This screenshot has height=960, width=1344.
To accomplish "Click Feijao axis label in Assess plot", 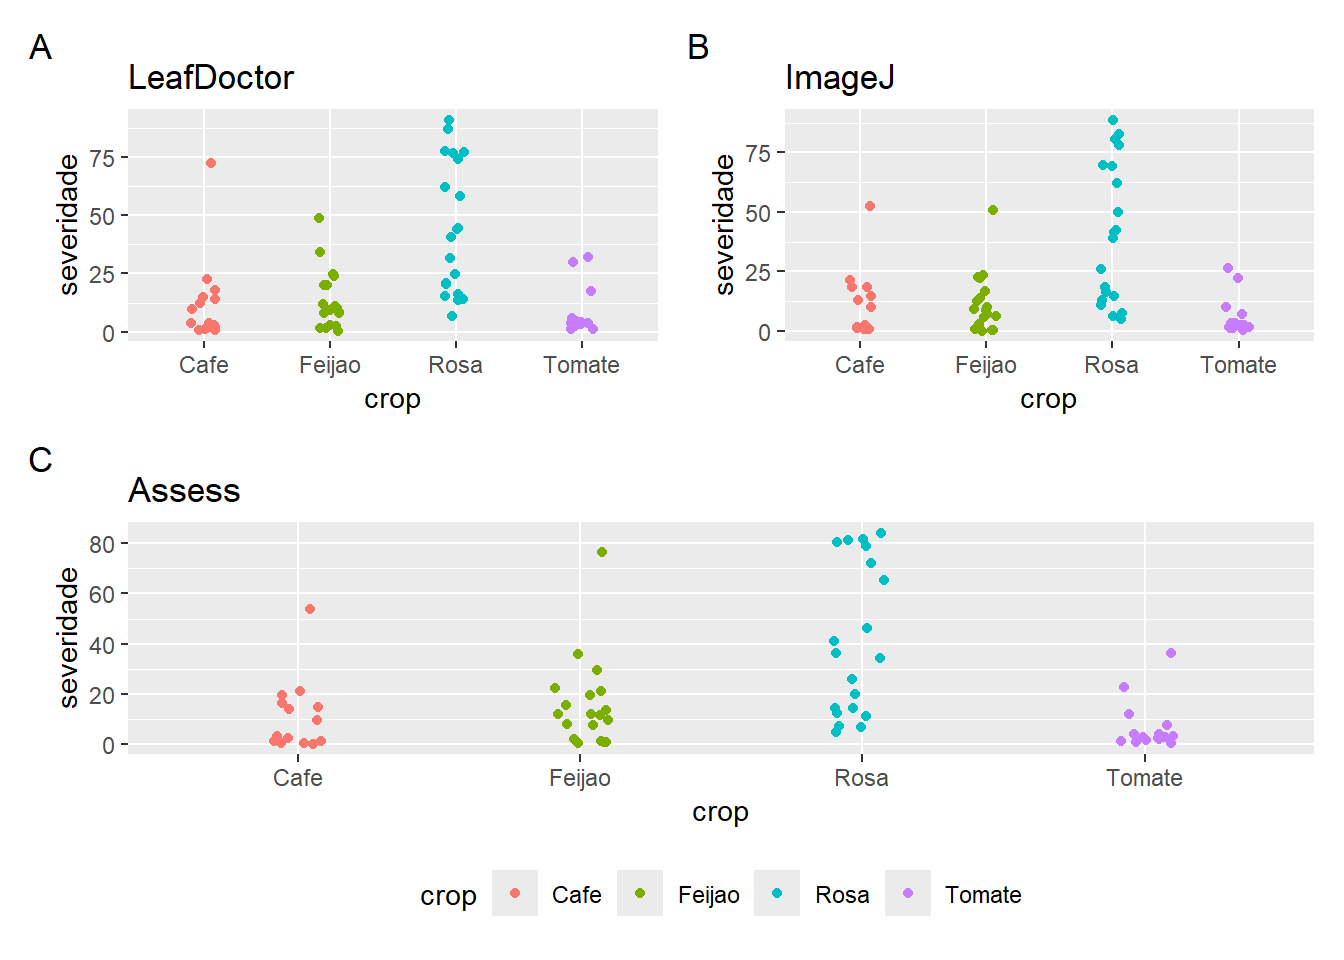I will pyautogui.click(x=579, y=778).
